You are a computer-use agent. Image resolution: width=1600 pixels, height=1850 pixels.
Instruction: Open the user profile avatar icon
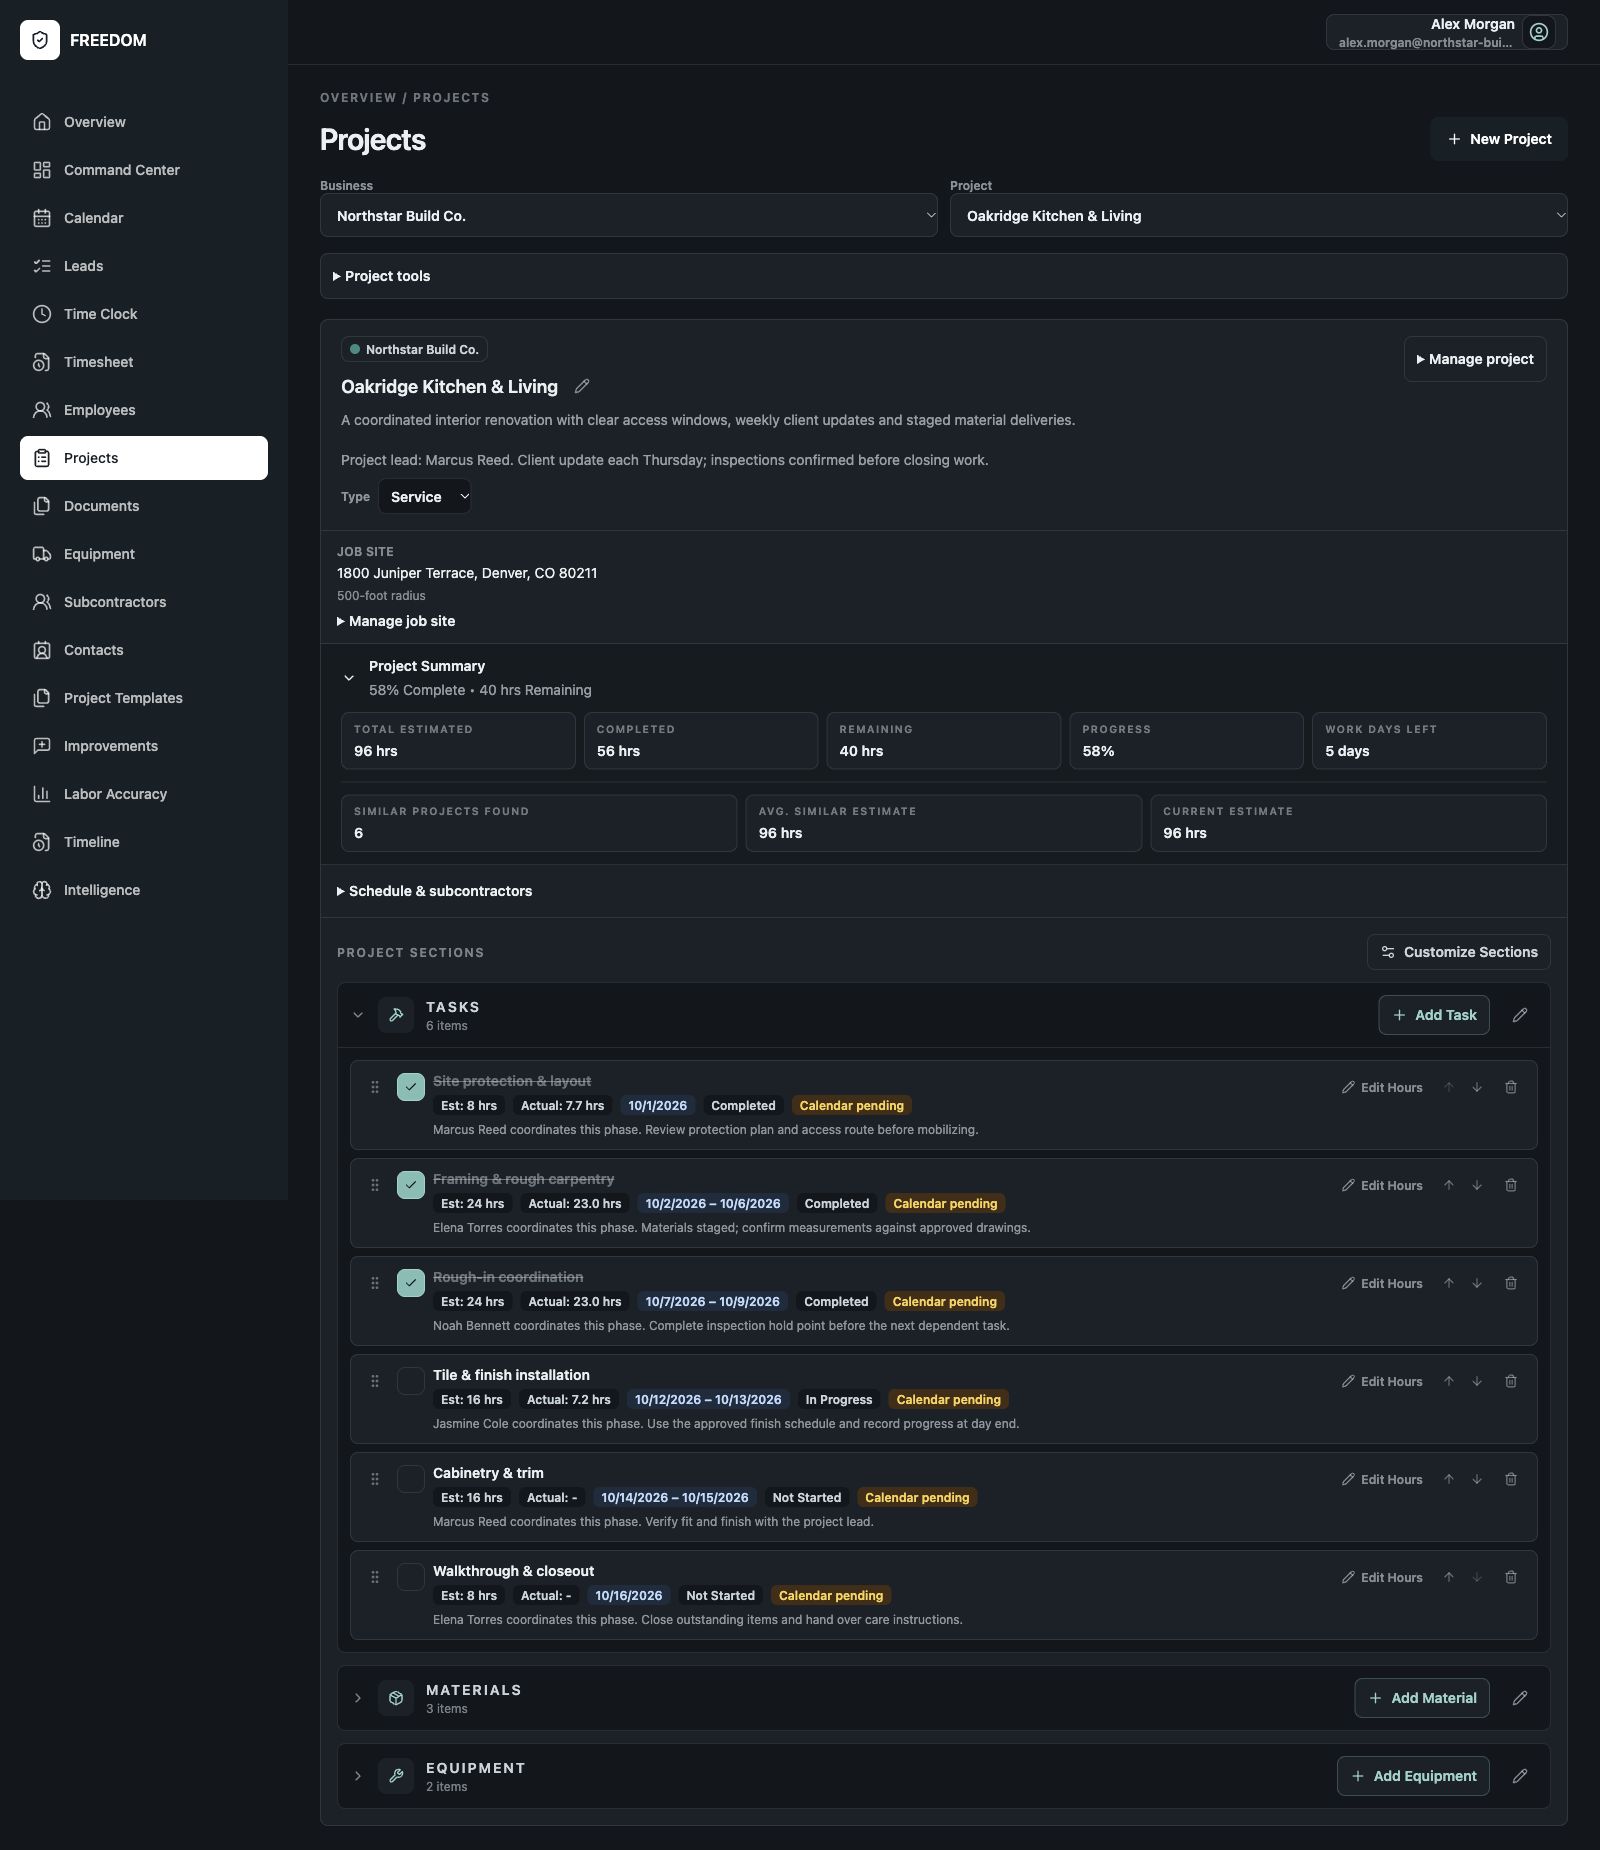[x=1539, y=32]
